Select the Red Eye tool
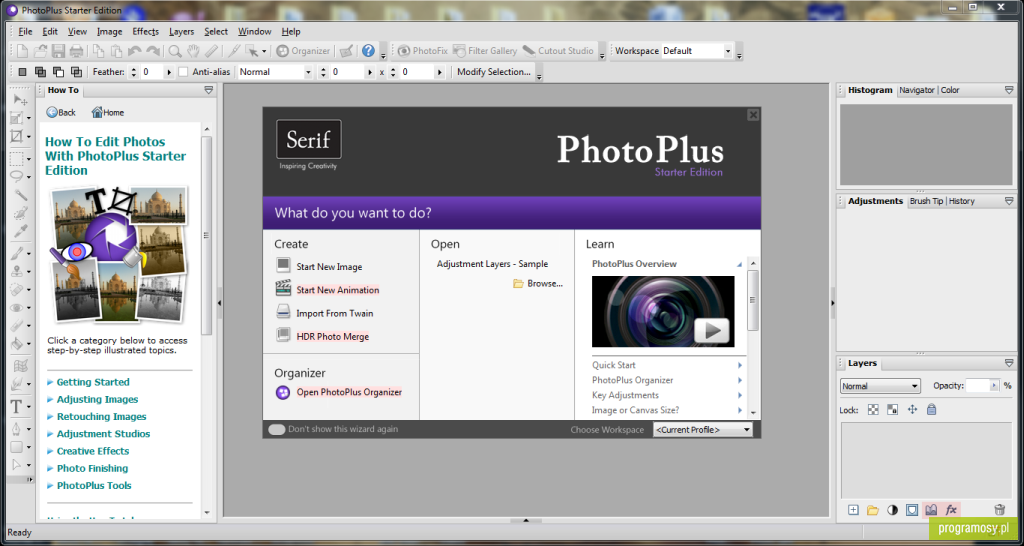 [17, 308]
